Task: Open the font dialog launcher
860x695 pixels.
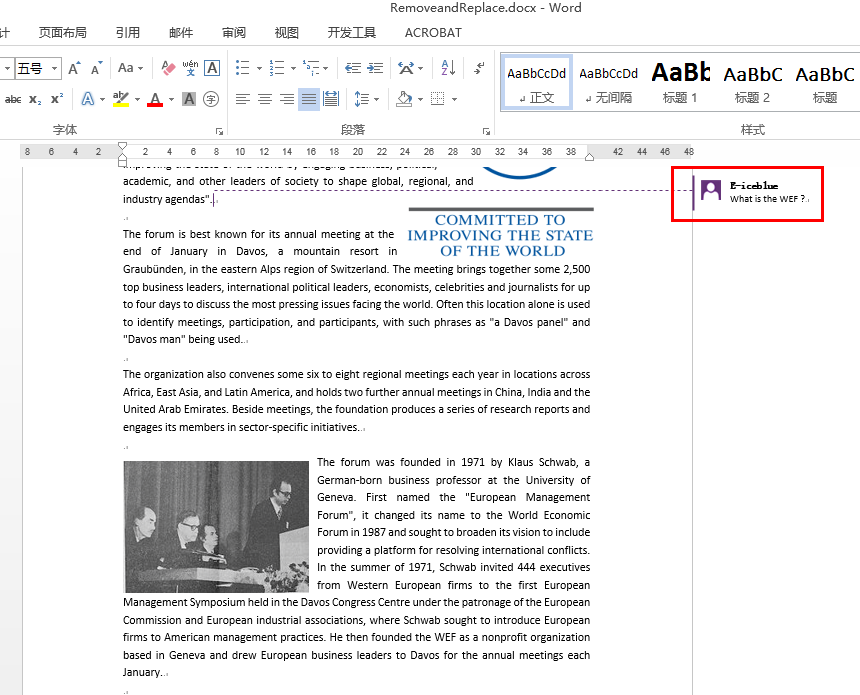Action: (x=219, y=131)
